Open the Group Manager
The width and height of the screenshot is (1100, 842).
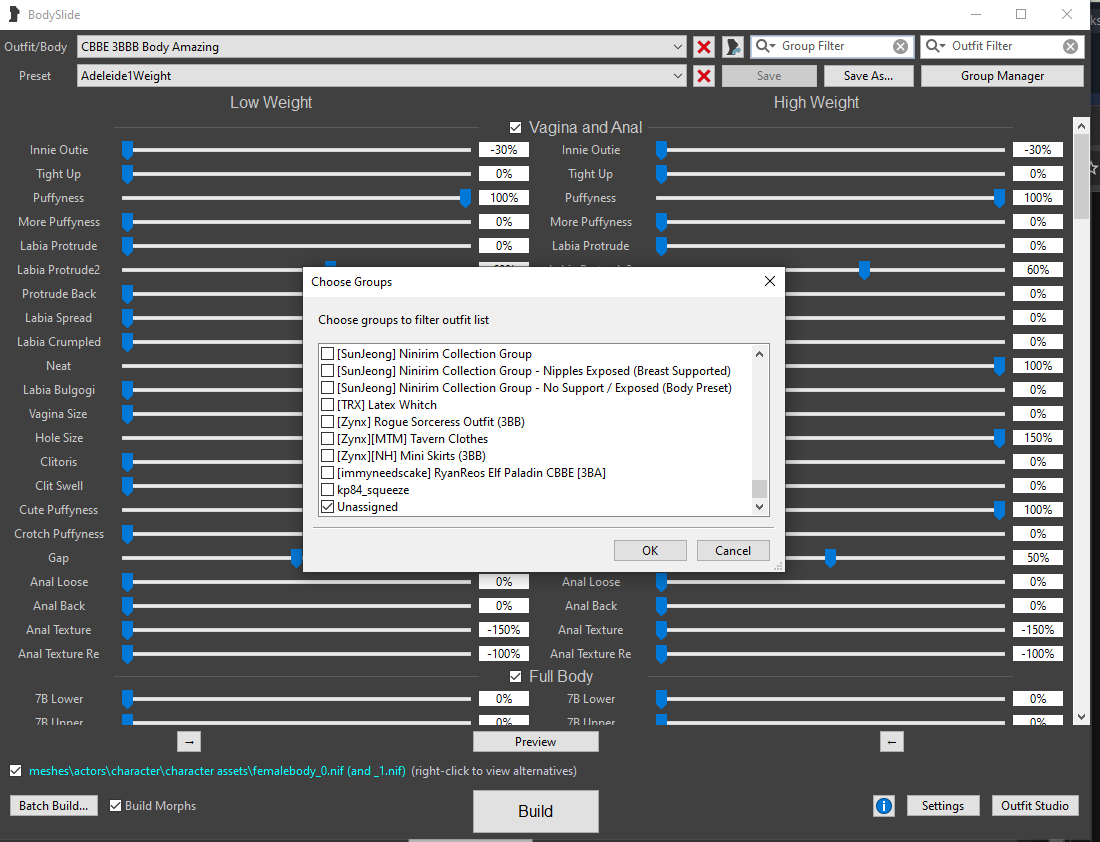tap(1002, 76)
